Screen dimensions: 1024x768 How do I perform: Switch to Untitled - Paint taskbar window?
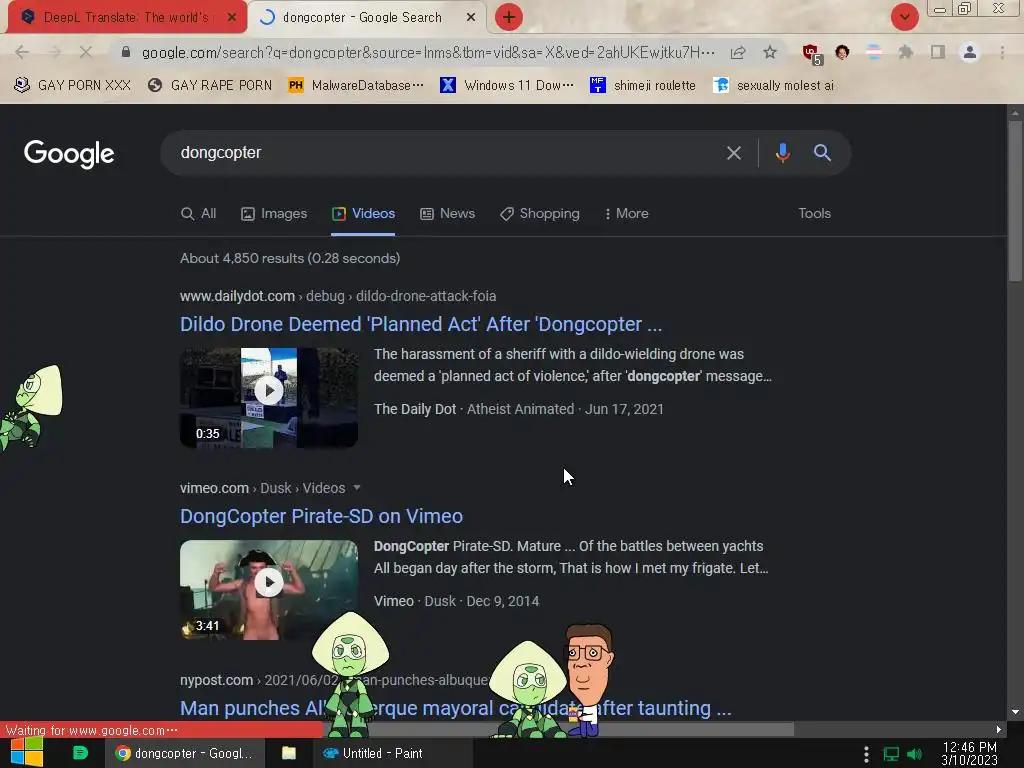[x=393, y=754]
